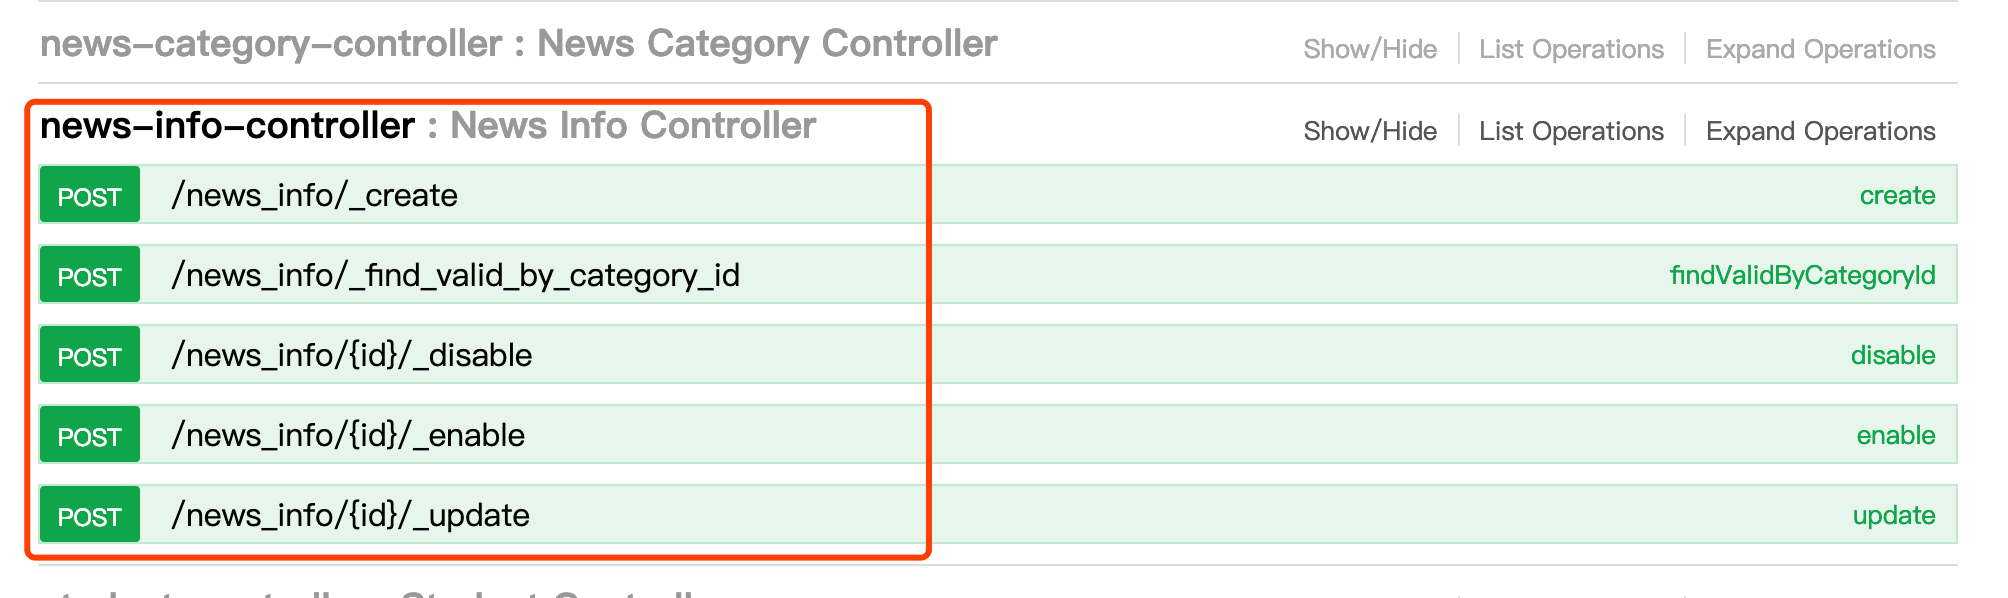2008x598 pixels.
Task: Click POST badge for {id}/_disable endpoint
Action: click(x=89, y=356)
